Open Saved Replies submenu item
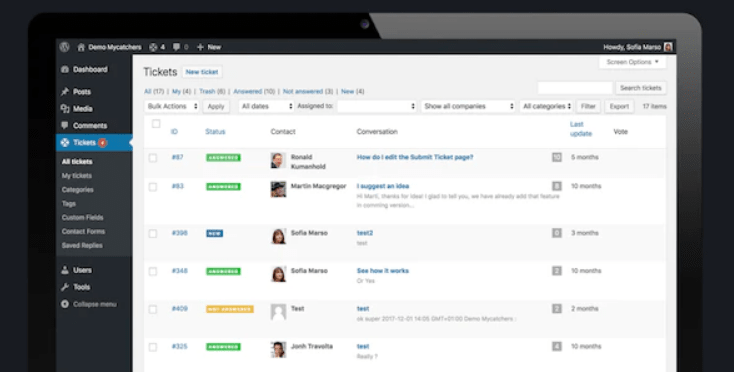Viewport: 734px width, 372px height. (x=82, y=246)
